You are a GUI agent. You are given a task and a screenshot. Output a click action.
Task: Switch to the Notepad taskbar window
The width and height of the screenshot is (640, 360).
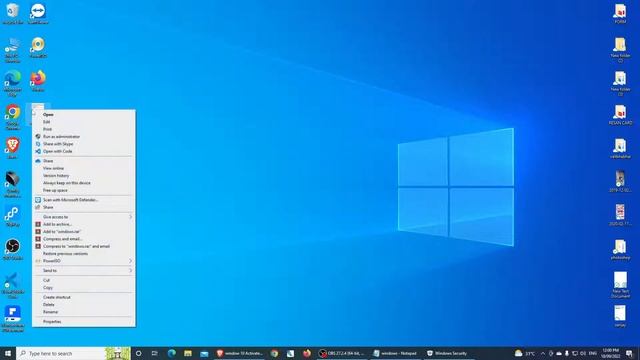pos(395,353)
